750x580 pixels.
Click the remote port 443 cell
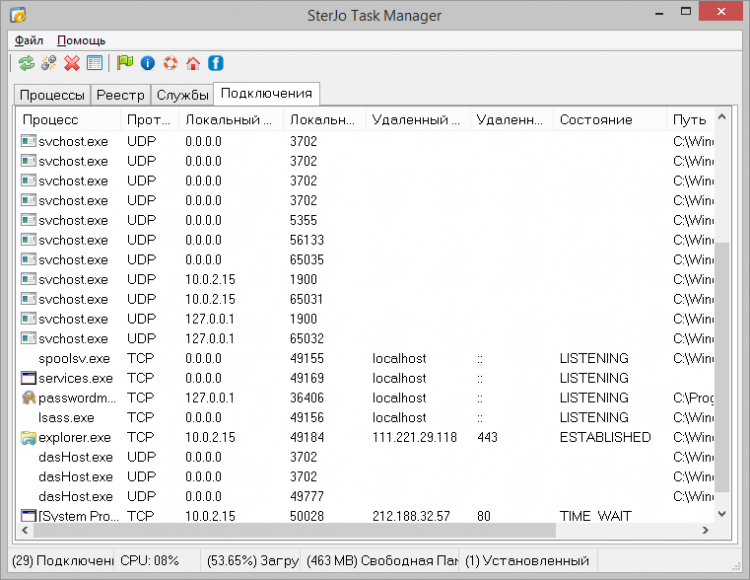[487, 438]
